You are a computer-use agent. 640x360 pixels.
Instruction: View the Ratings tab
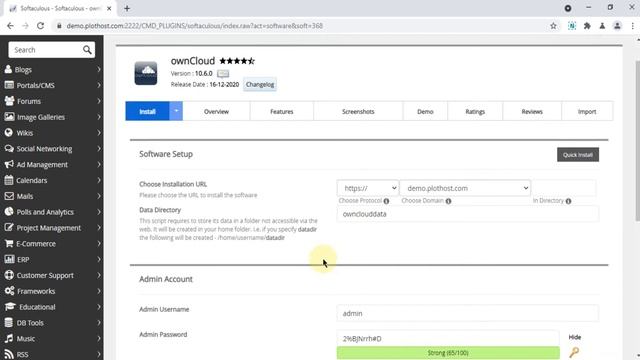pos(475,111)
